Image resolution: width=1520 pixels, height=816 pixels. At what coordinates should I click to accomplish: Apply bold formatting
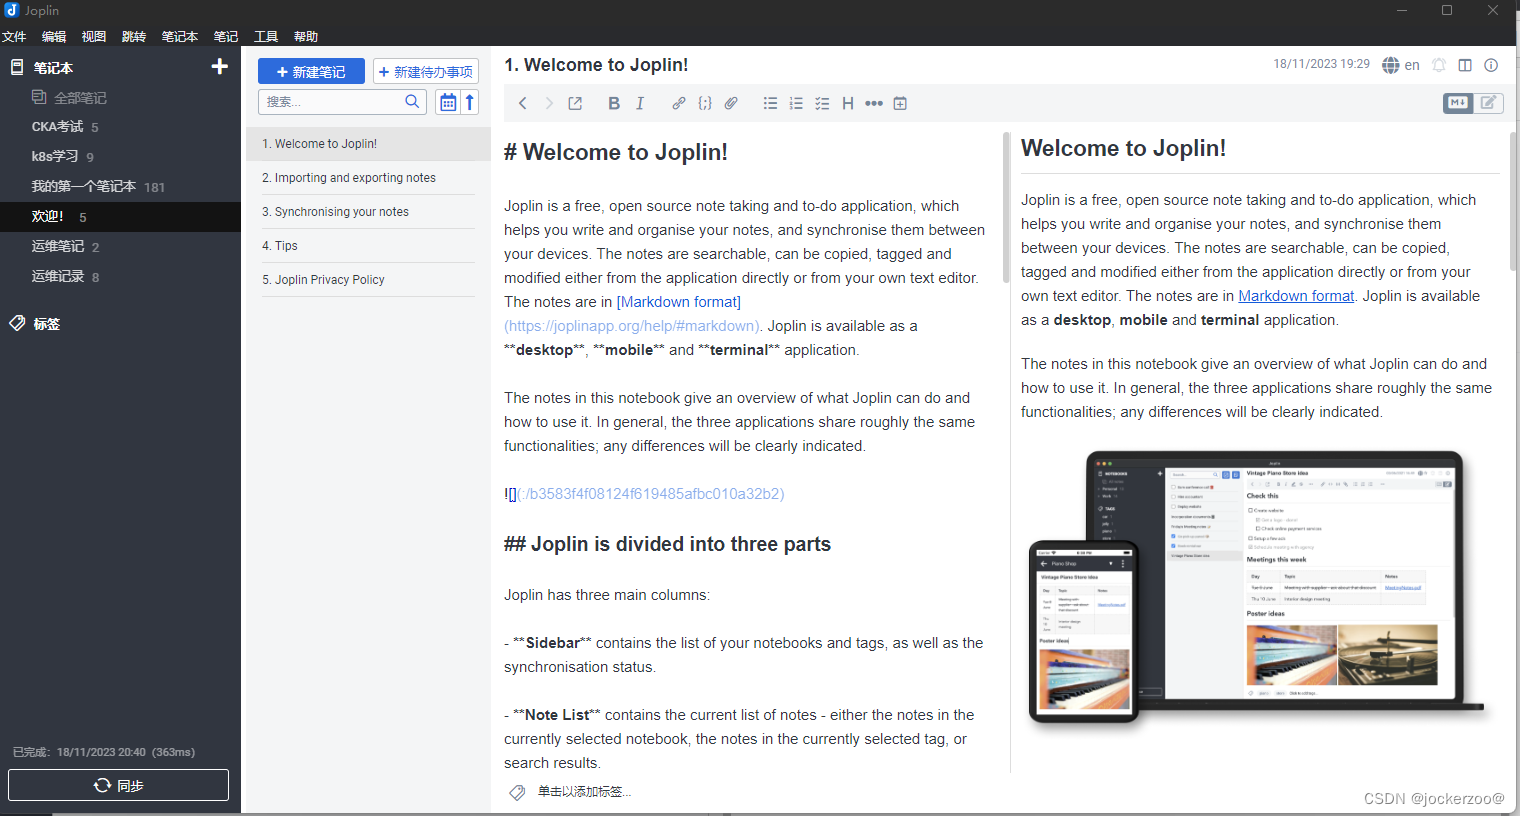[x=614, y=103]
